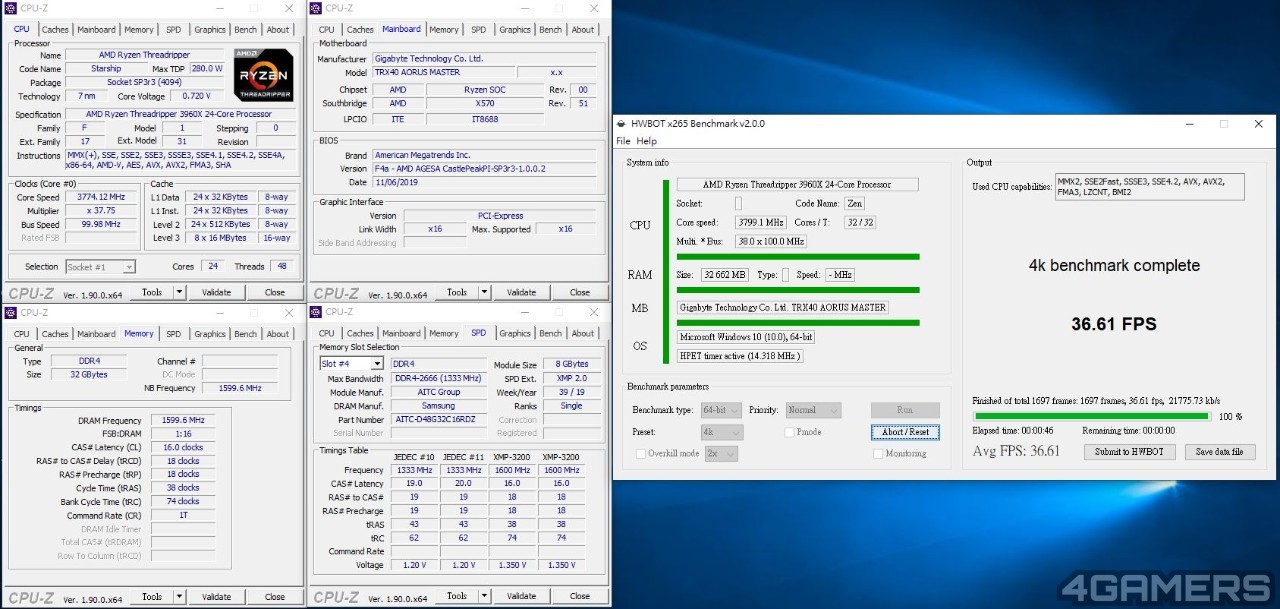This screenshot has width=1280, height=609.
Task: Click the CPU-Z icon in the CPU window title bar
Action: coord(10,8)
